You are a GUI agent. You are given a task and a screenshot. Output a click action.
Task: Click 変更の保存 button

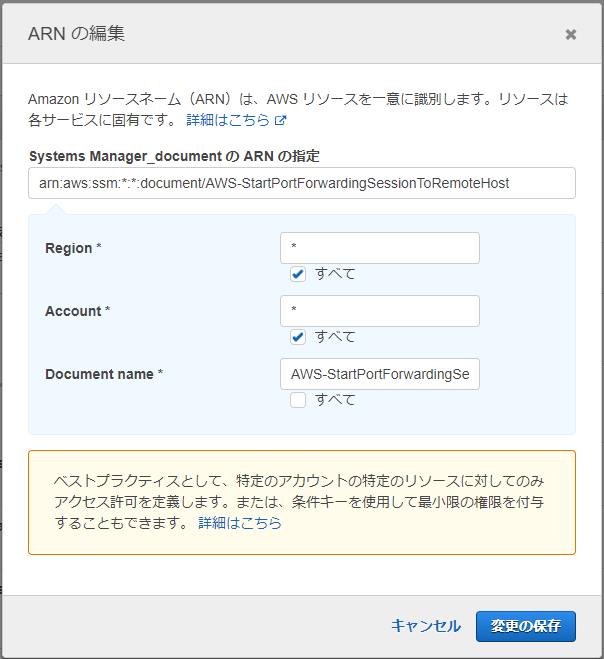click(x=526, y=626)
